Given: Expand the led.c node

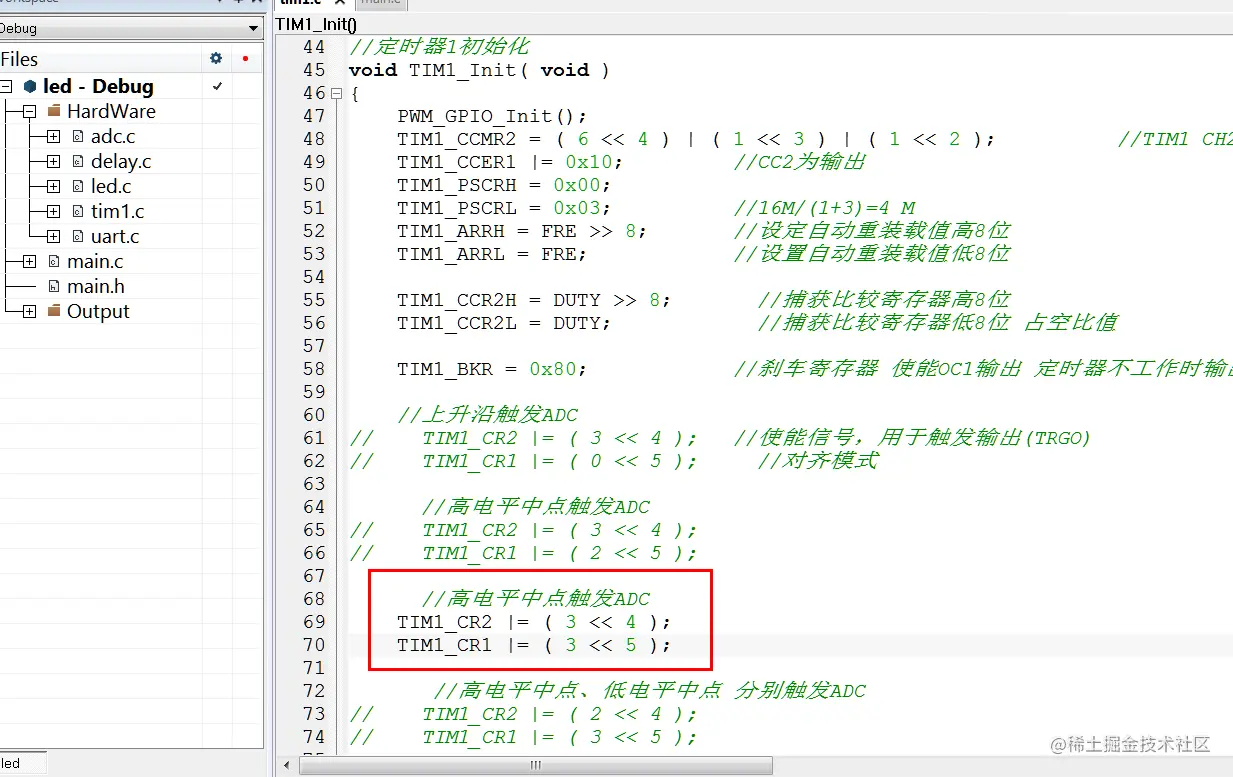Looking at the screenshot, I should [x=53, y=187].
